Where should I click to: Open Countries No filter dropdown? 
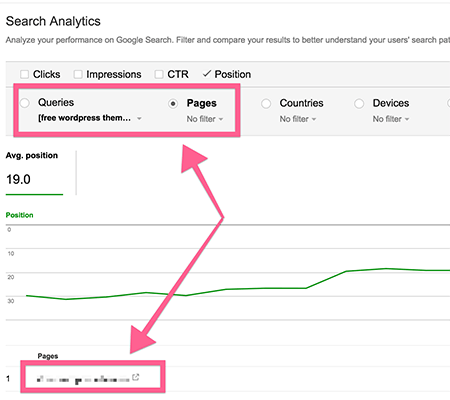coord(298,119)
